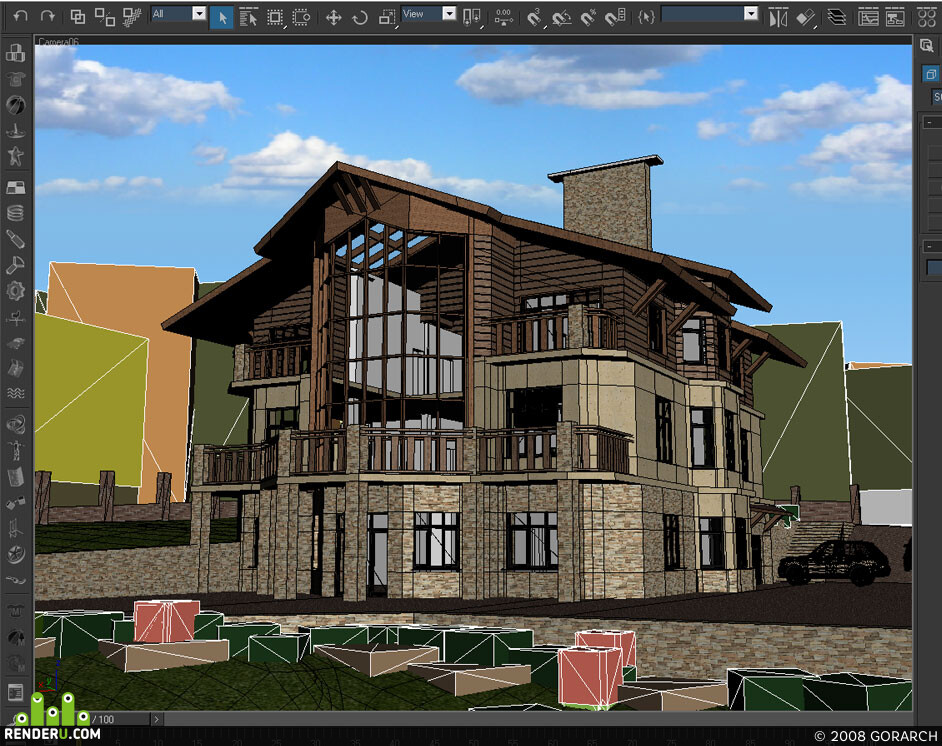Toggle 3D Snaps magnet on
This screenshot has height=746, width=942.
tap(534, 17)
